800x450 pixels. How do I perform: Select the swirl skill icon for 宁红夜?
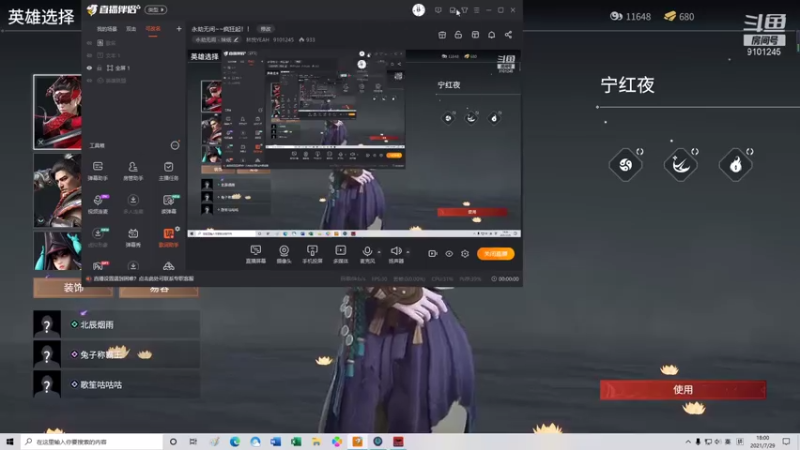(x=626, y=164)
